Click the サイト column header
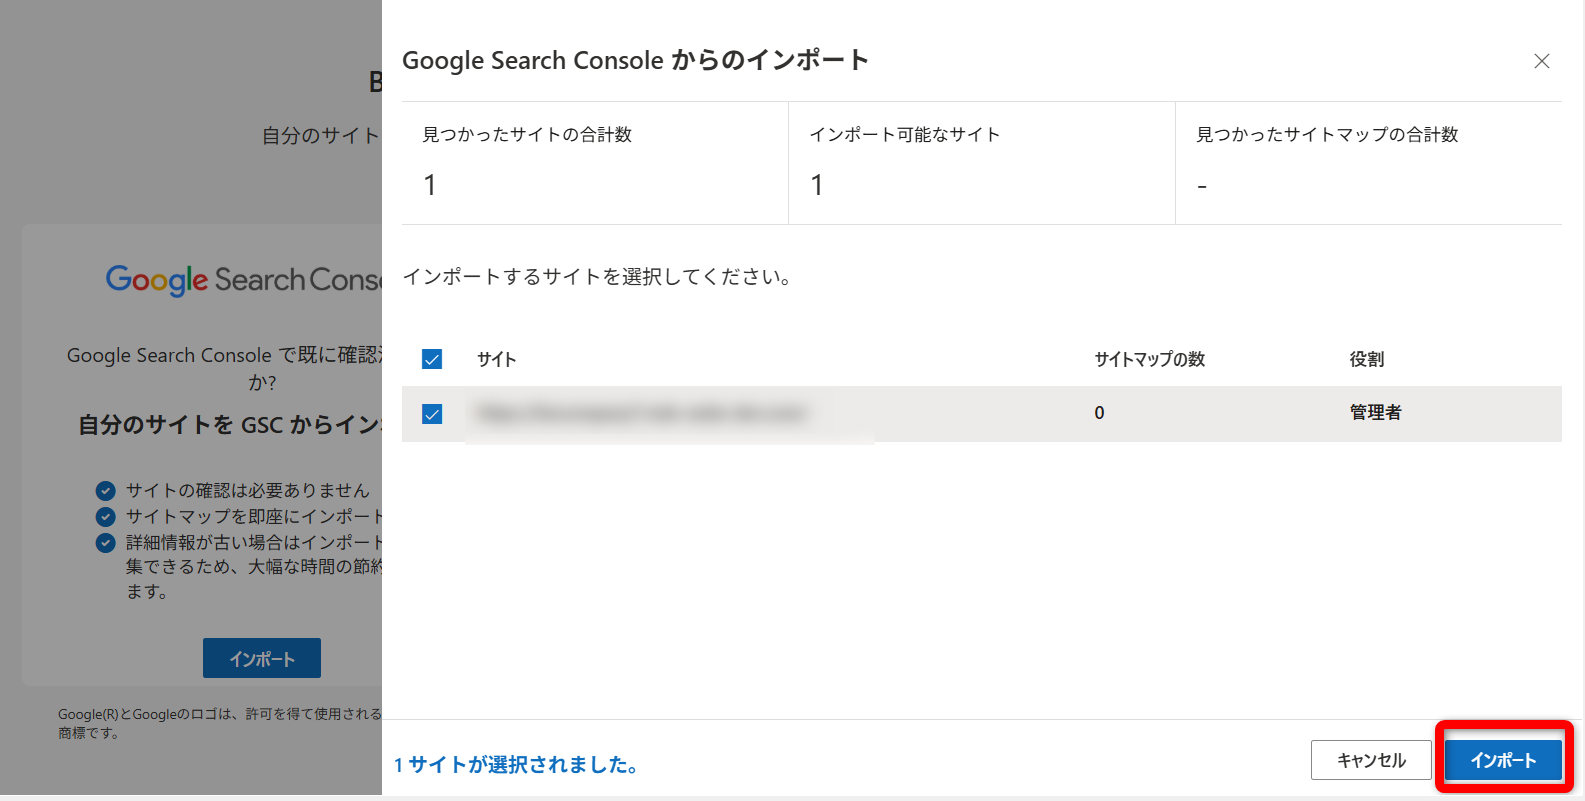Viewport: 1585px width, 801px height. pos(496,359)
